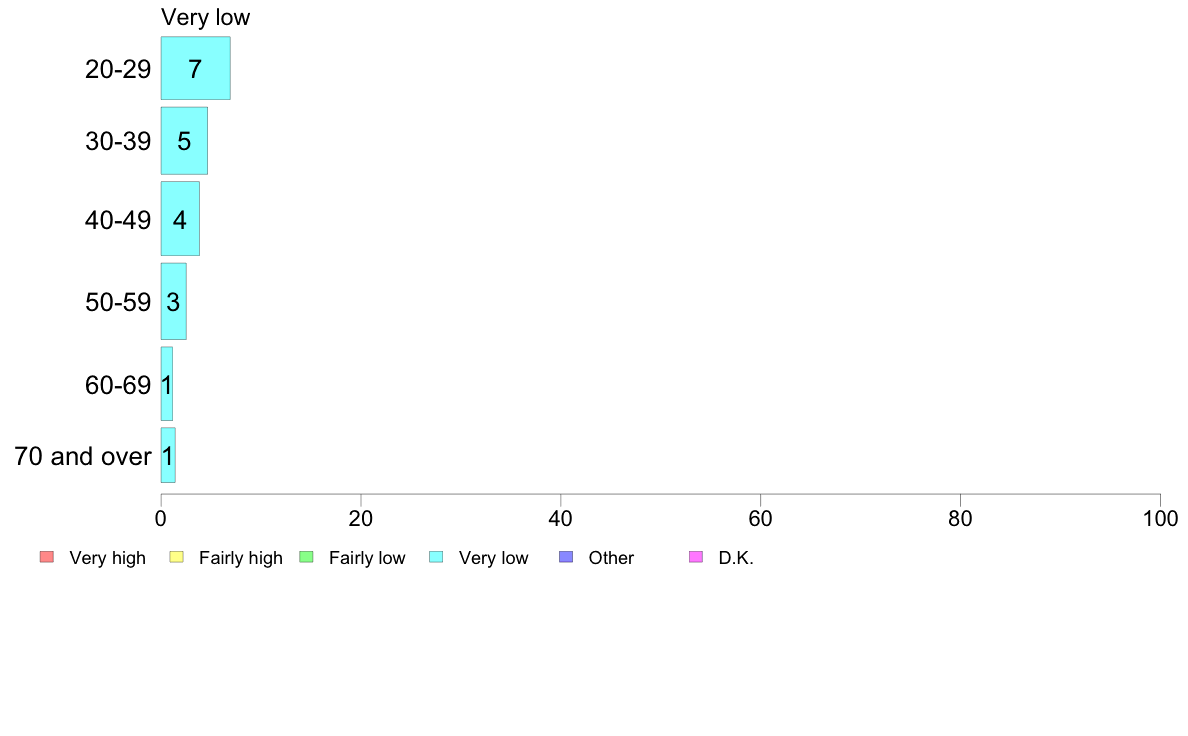The image size is (1188, 736).
Task: Click the 40 tick on x-axis
Action: click(x=561, y=518)
